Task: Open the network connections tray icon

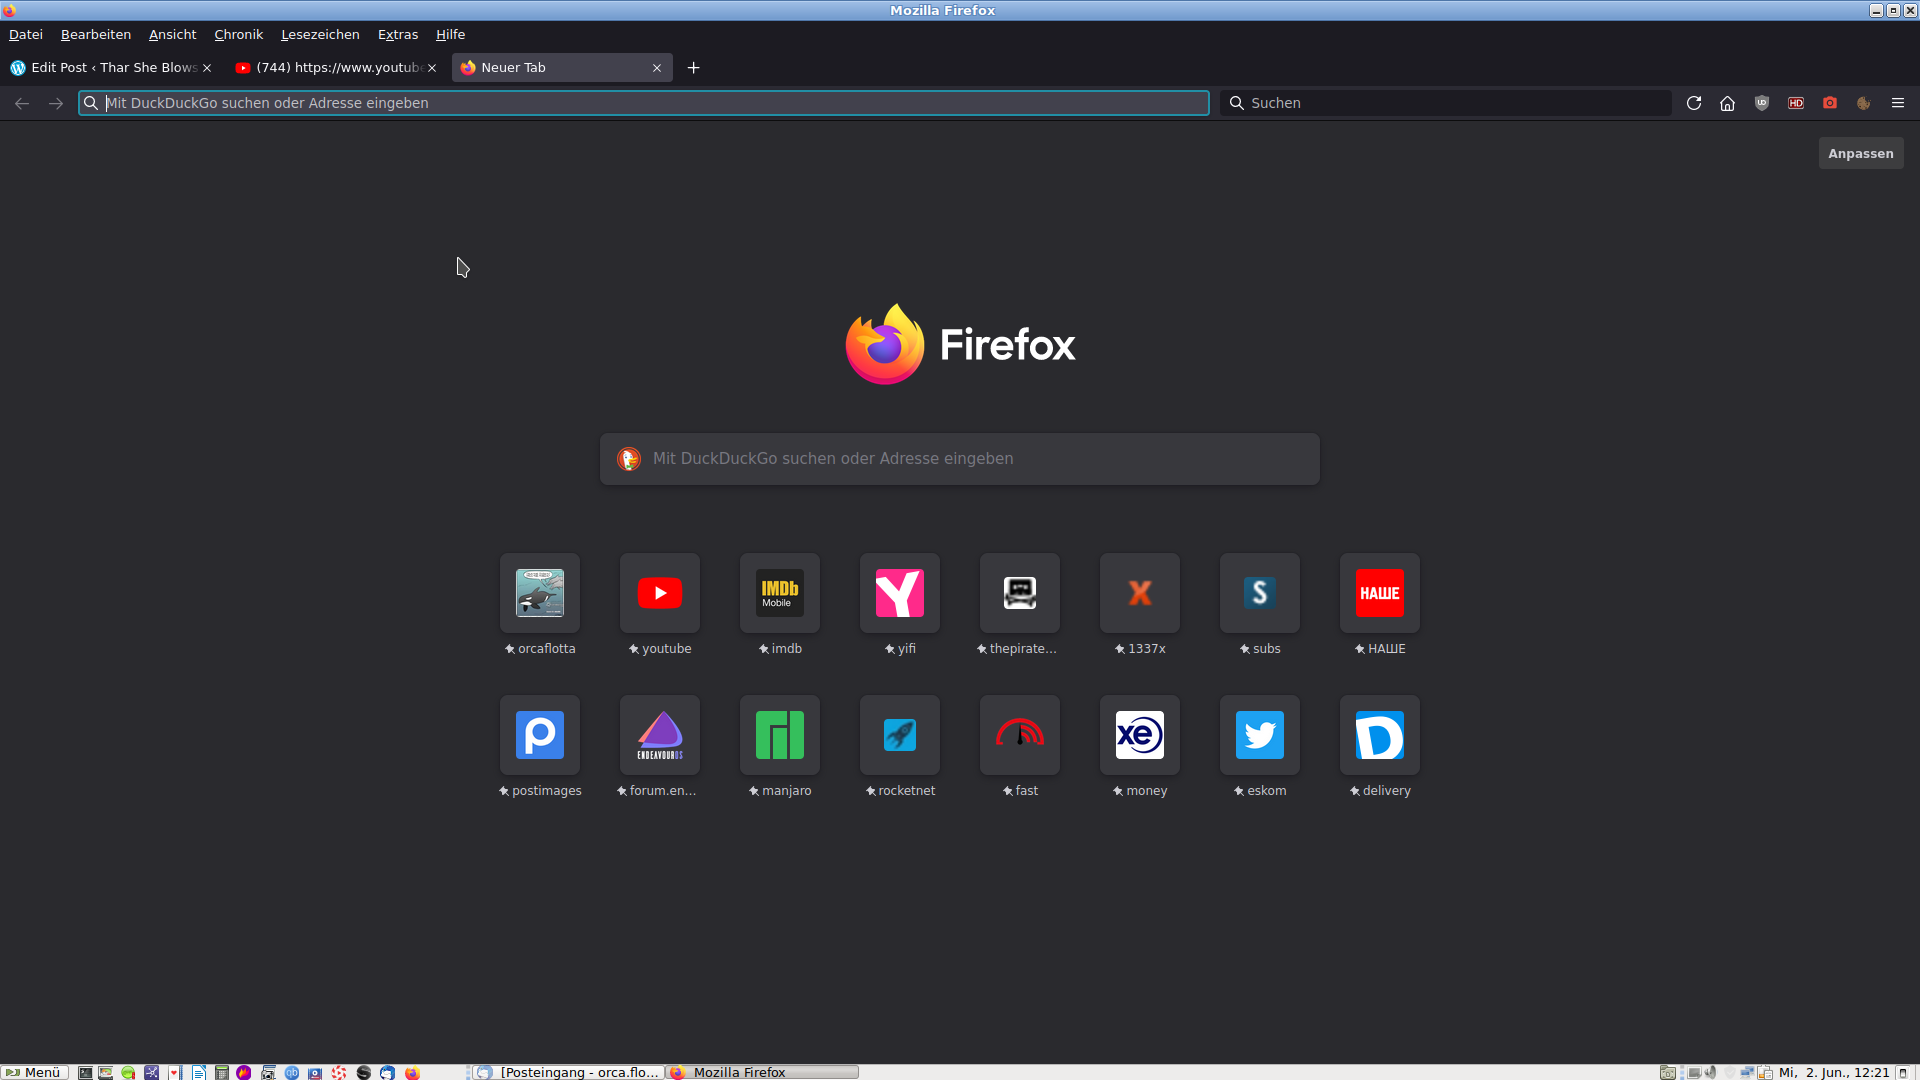Action: click(x=1747, y=1072)
